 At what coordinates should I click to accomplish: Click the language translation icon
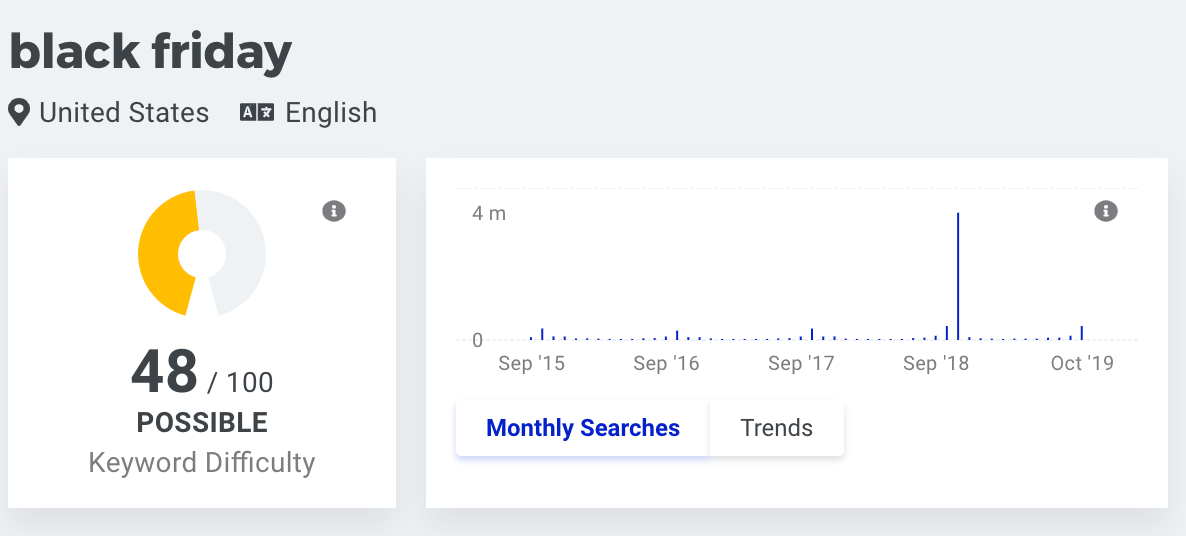(x=257, y=112)
